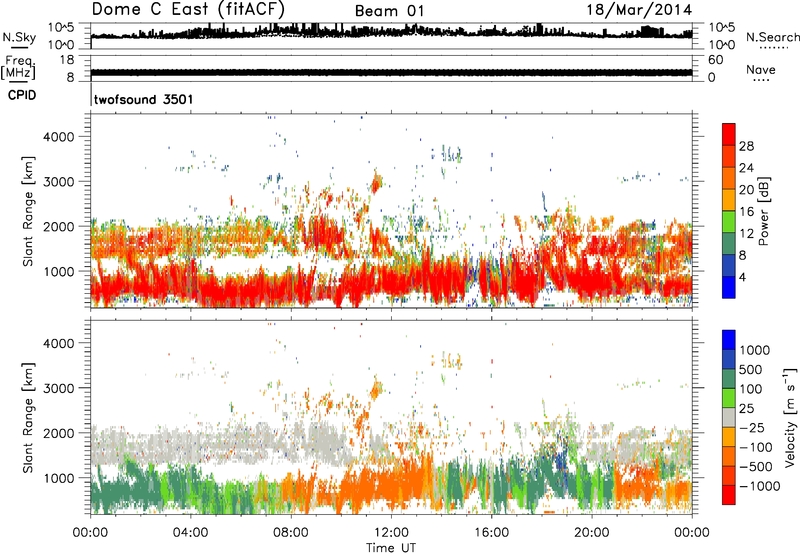Click the 'Dome C East (fitACF)' title
Image resolution: width=800 pixels, height=554 pixels.
pos(188,9)
